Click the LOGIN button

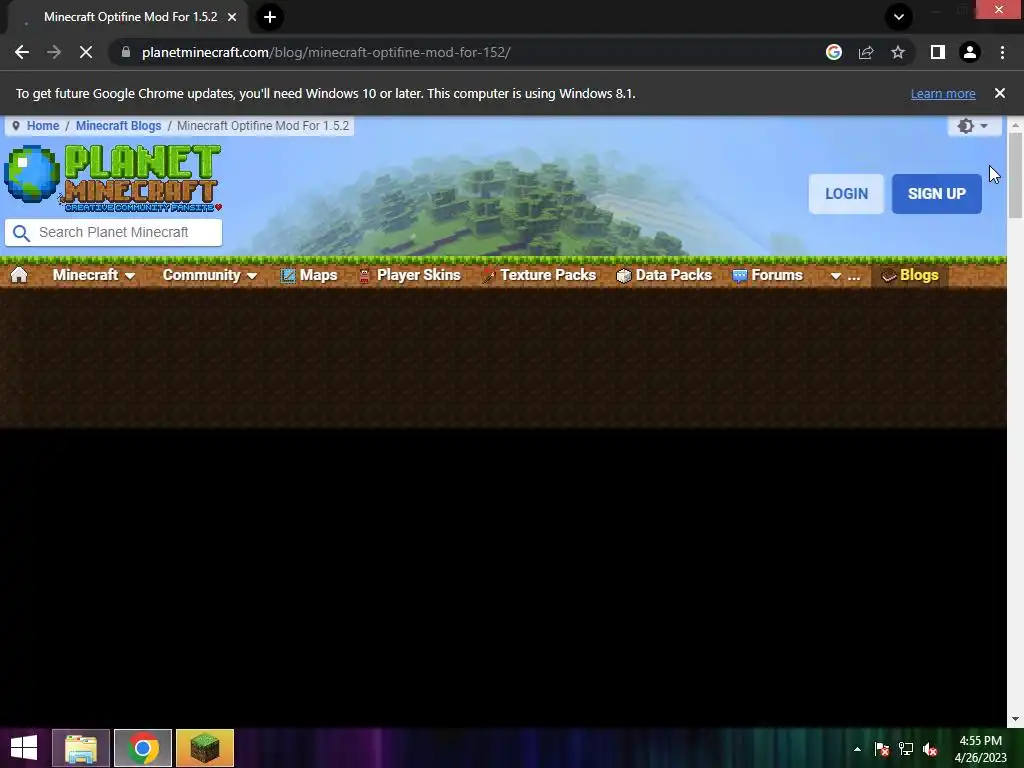click(x=846, y=194)
